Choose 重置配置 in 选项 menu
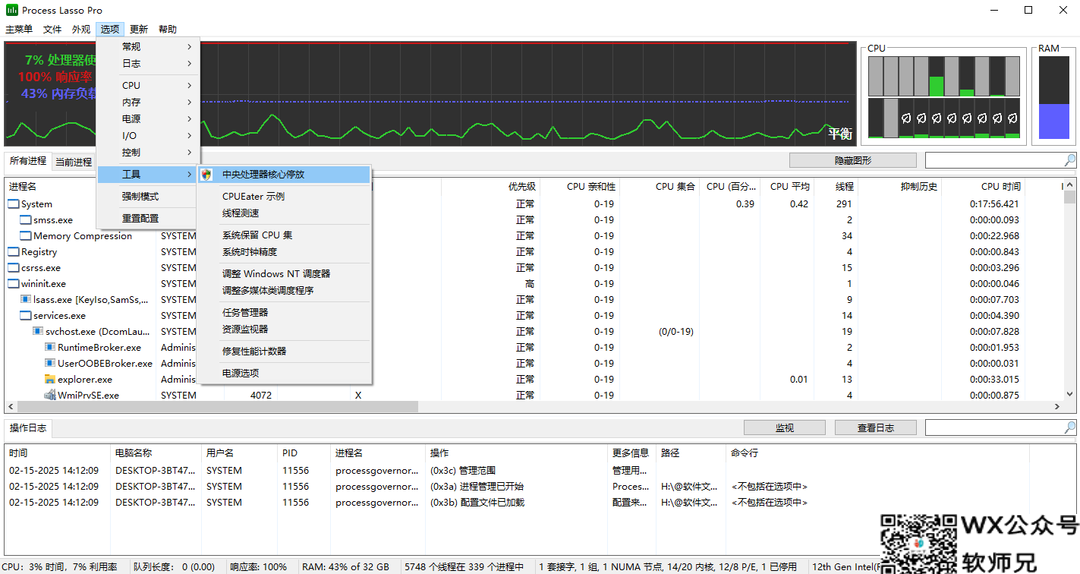The width and height of the screenshot is (1080, 574). click(149, 218)
